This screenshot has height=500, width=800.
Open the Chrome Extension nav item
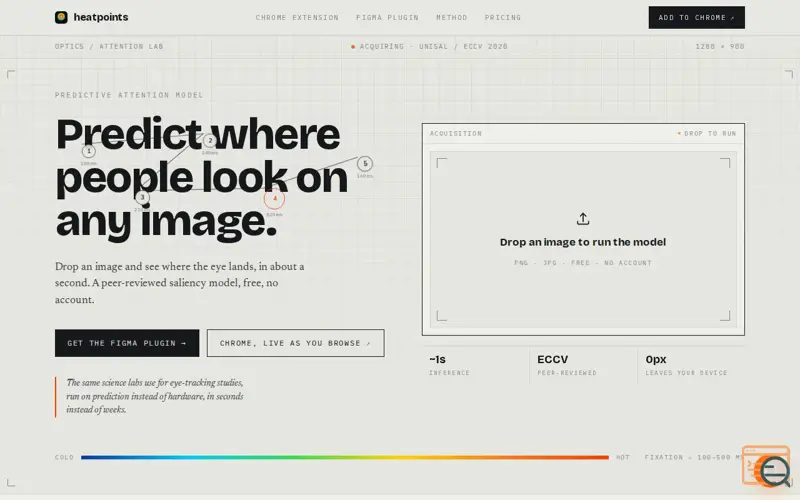(x=297, y=17)
